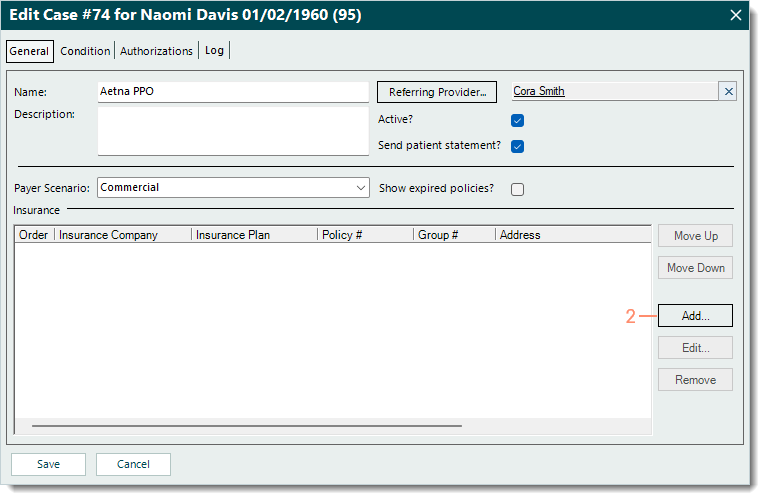Toggle Send patient statement checkbox
This screenshot has width=765, height=500.
pos(517,146)
